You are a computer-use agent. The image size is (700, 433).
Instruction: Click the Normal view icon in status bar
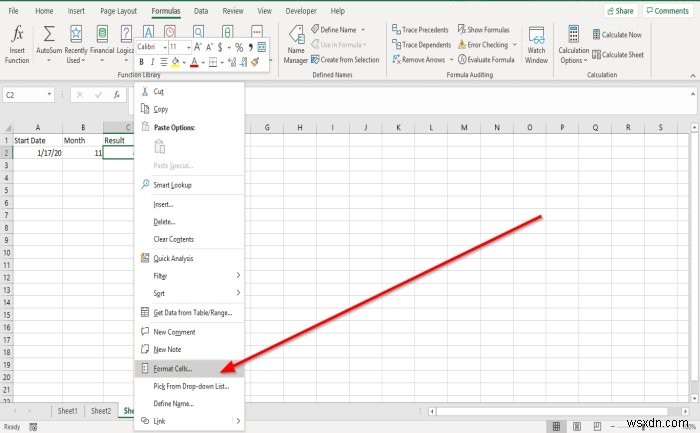[556, 426]
